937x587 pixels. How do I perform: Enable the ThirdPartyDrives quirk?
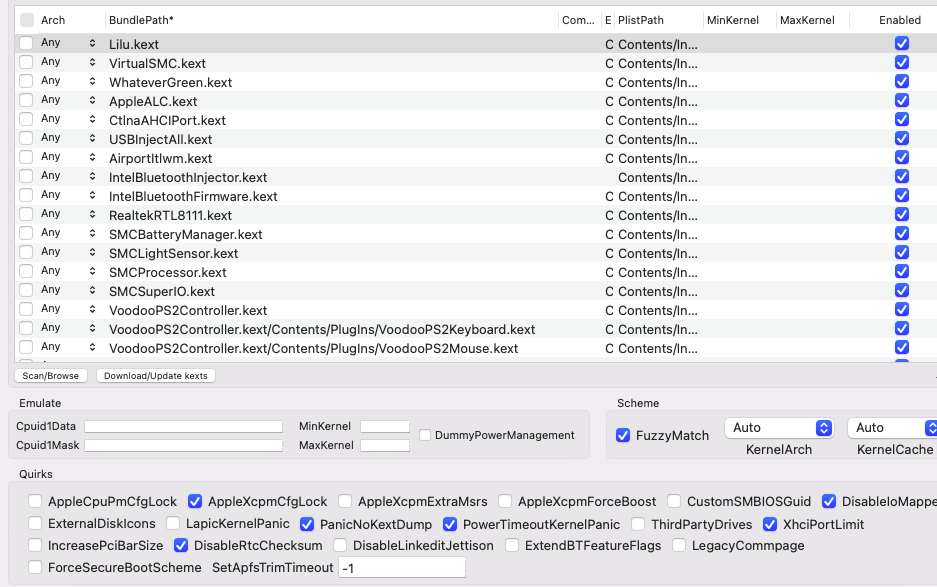[638, 524]
